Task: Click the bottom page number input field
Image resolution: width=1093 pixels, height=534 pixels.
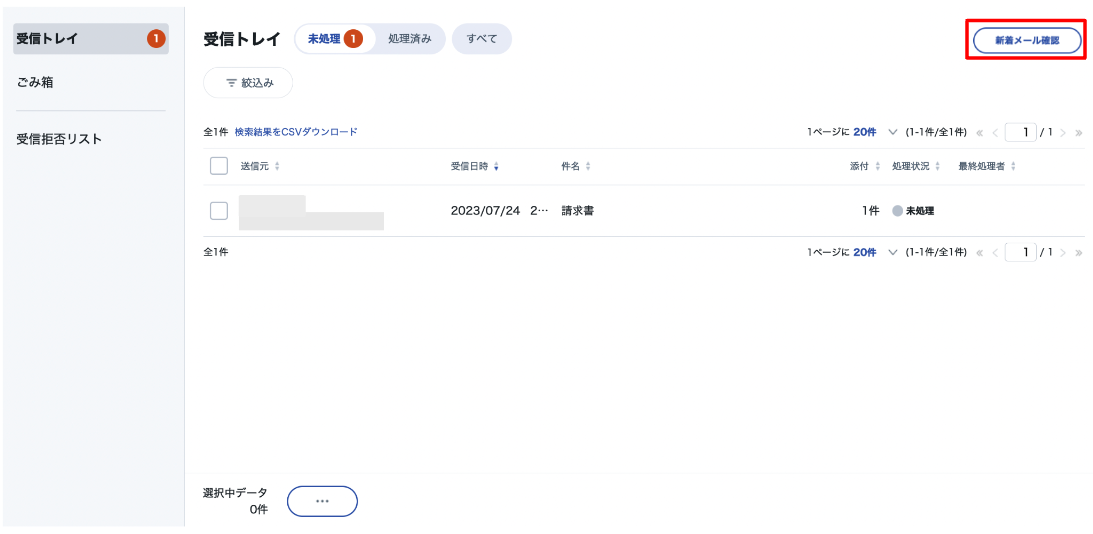Action: click(1021, 252)
